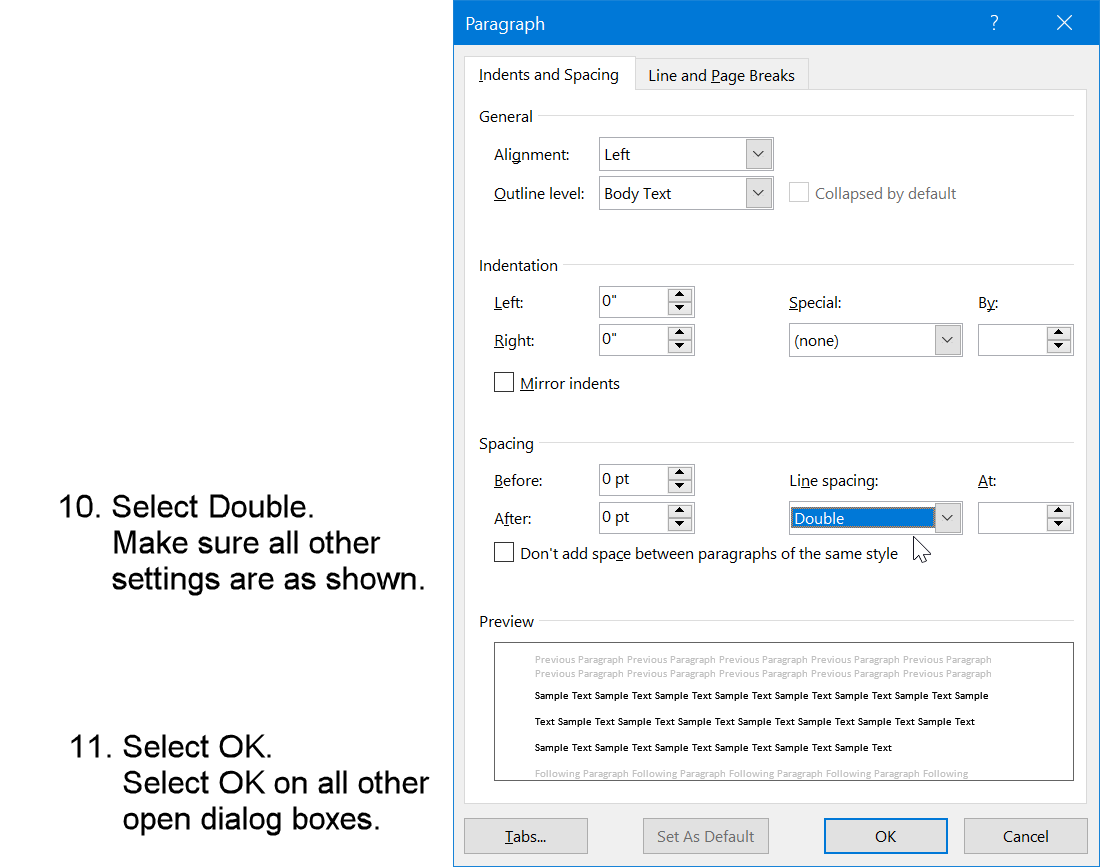1100x867 pixels.
Task: Click Set As Default
Action: click(x=705, y=836)
